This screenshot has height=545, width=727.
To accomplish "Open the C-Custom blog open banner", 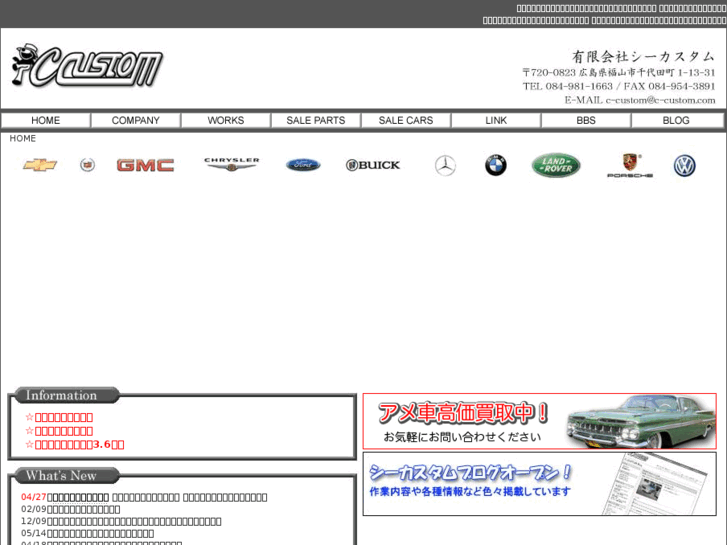I will pyautogui.click(x=539, y=484).
